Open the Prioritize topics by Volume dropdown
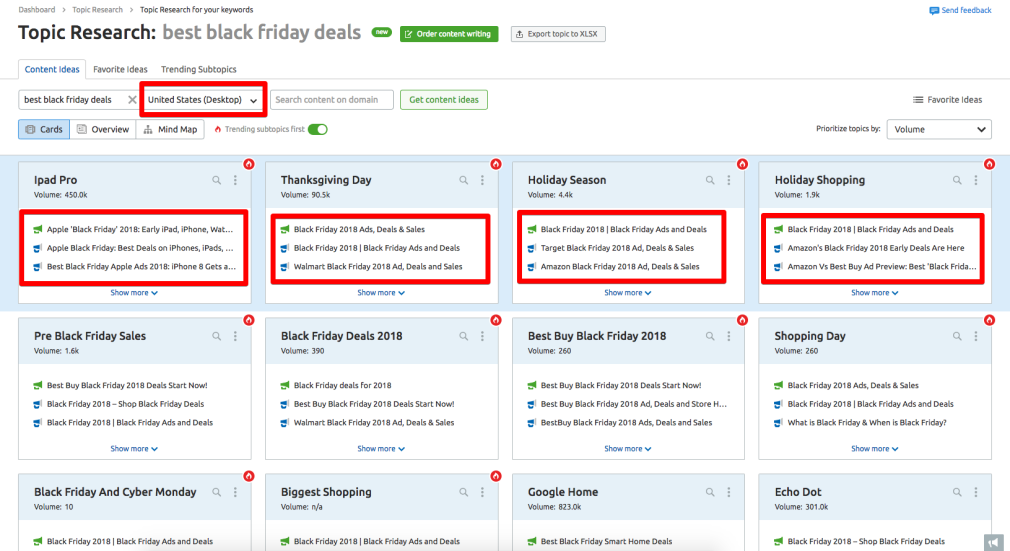The width and height of the screenshot is (1010, 551). coord(939,129)
